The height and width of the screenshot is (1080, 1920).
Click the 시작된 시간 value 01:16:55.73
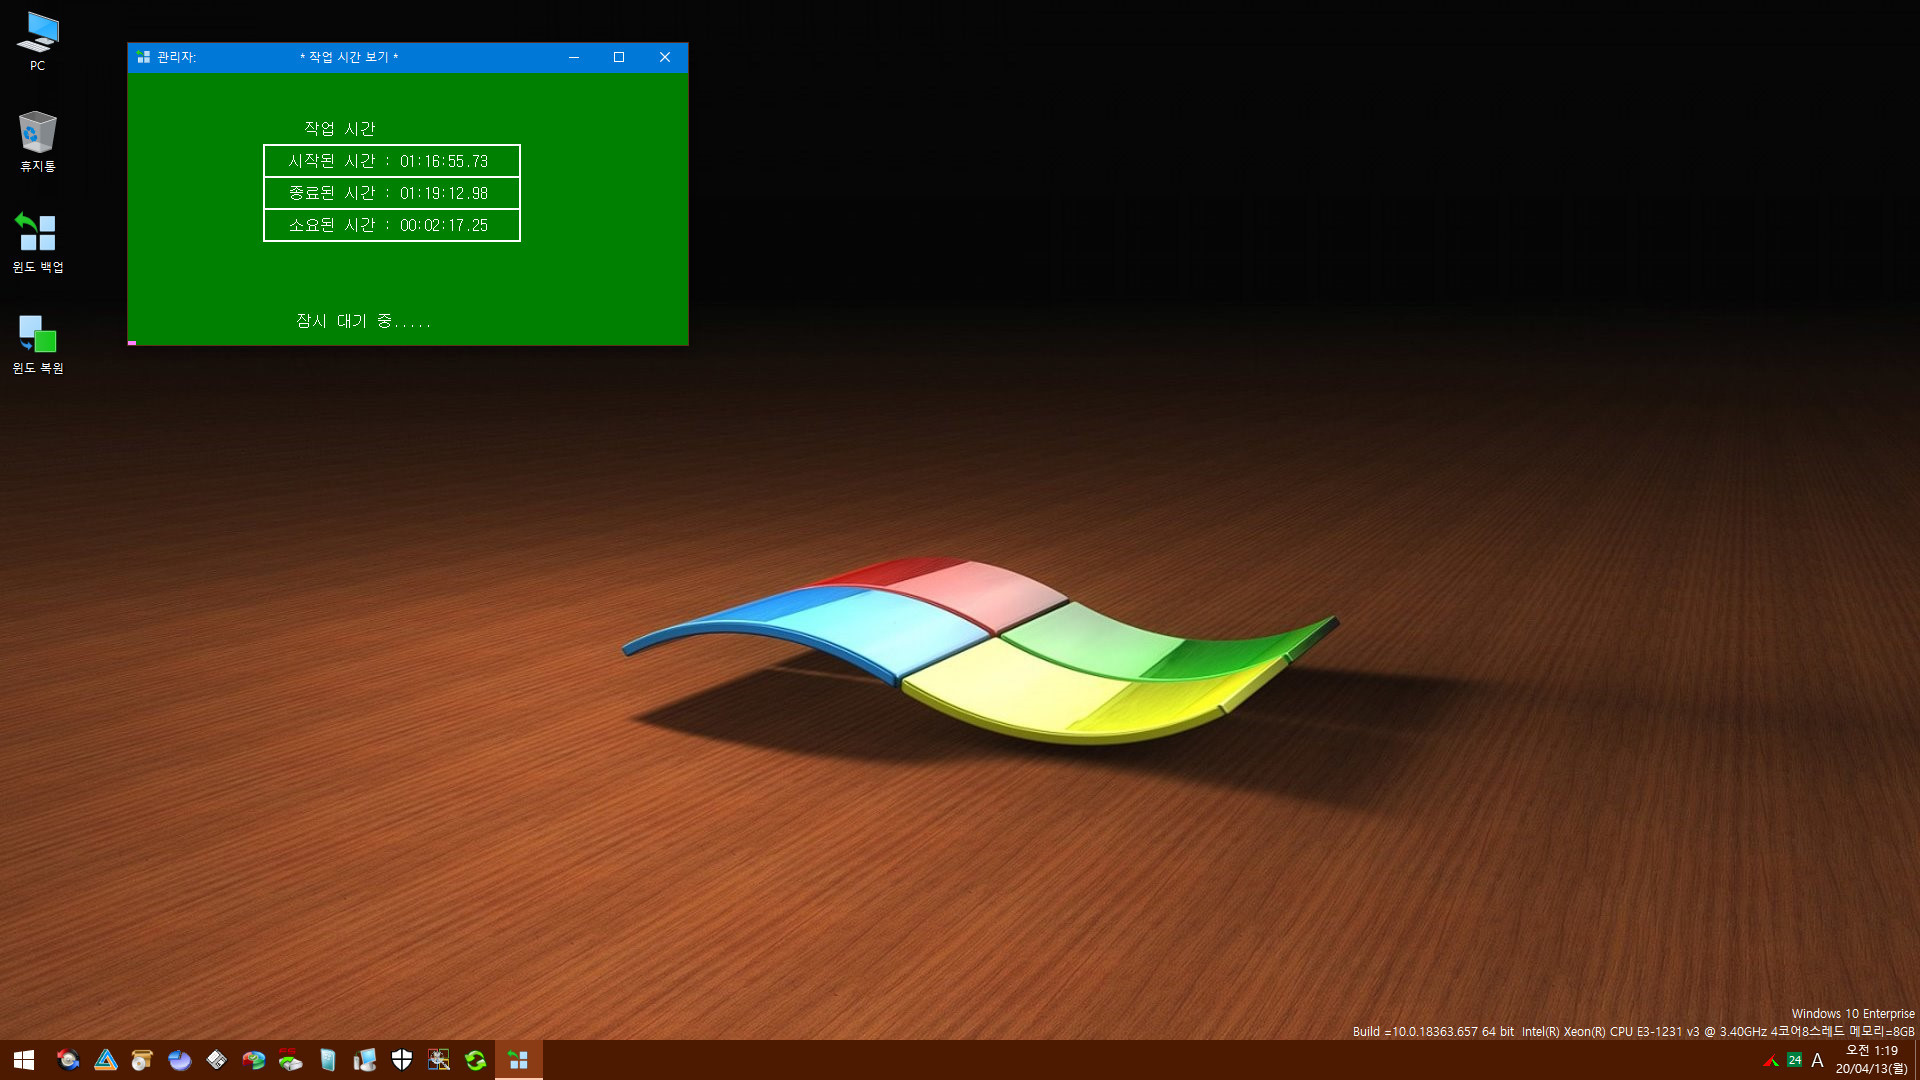coord(444,161)
